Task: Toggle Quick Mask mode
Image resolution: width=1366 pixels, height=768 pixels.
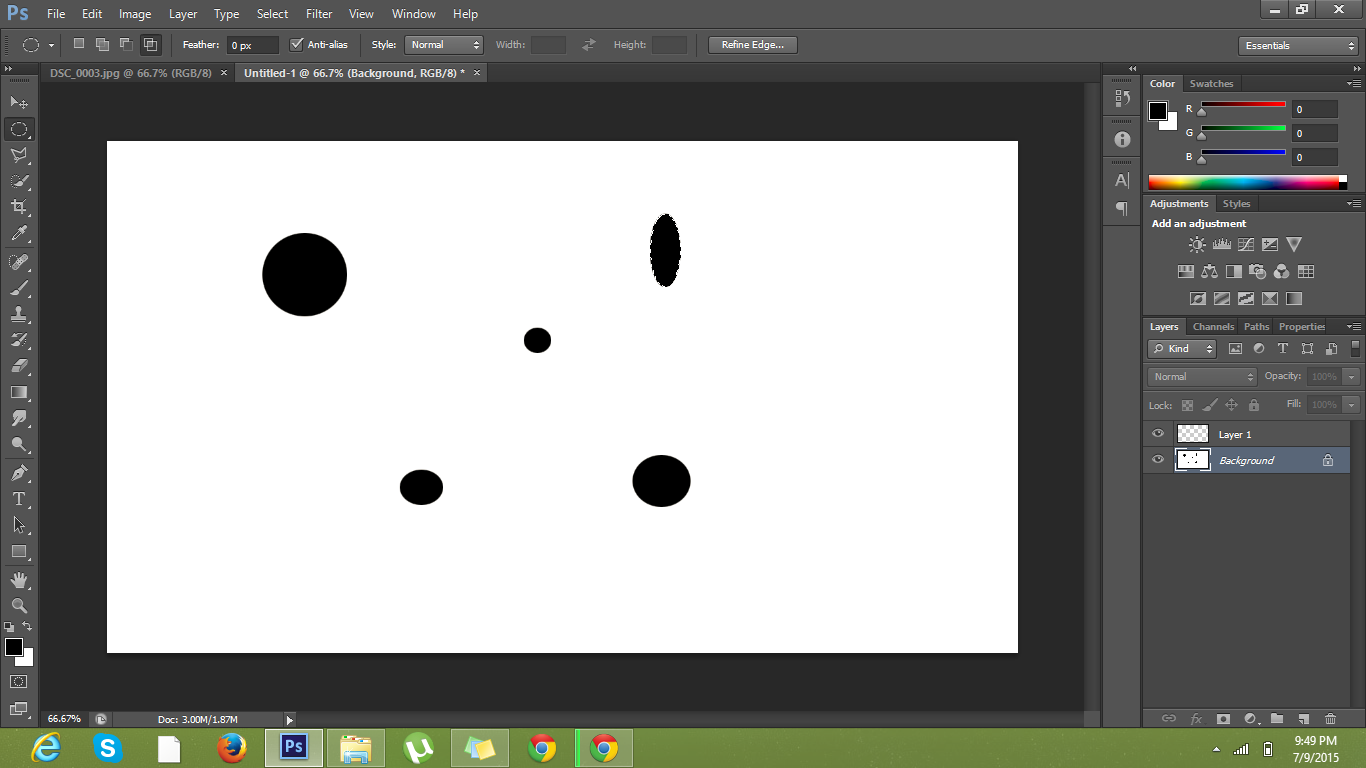Action: click(x=19, y=682)
